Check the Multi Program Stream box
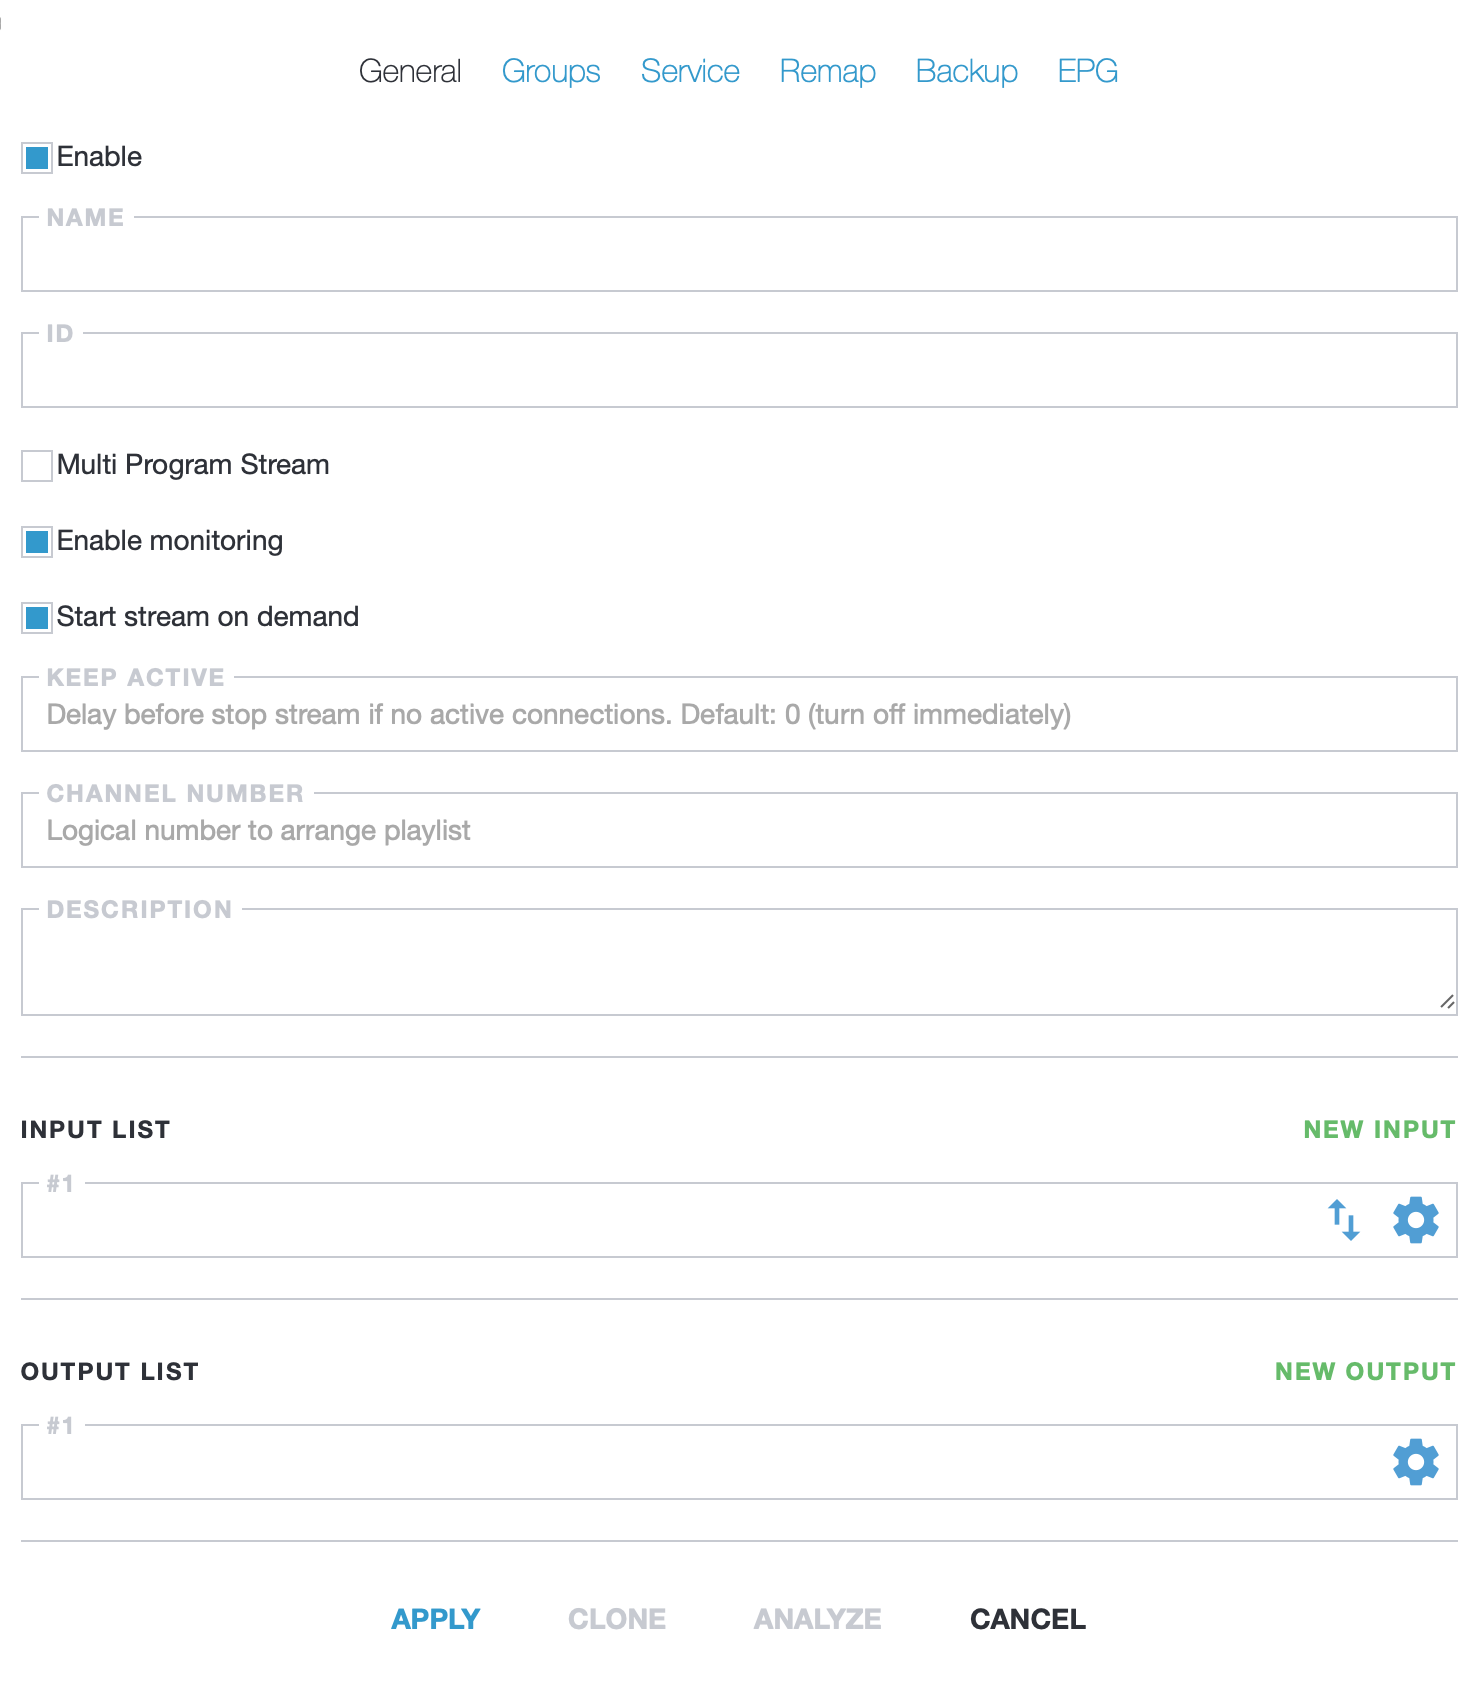This screenshot has height=1694, width=1478. click(x=37, y=466)
